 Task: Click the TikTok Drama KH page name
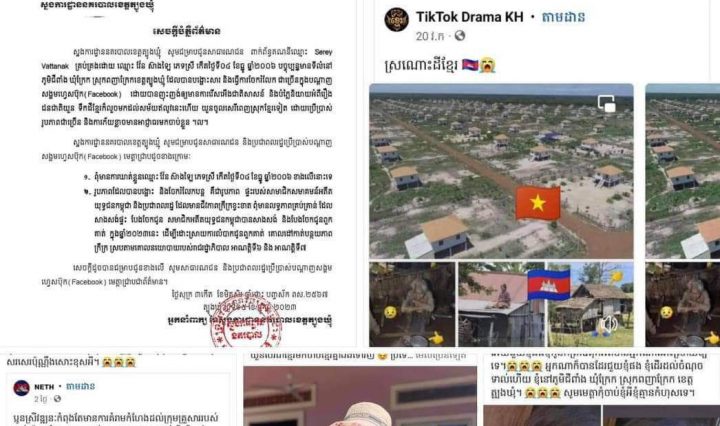(x=469, y=17)
